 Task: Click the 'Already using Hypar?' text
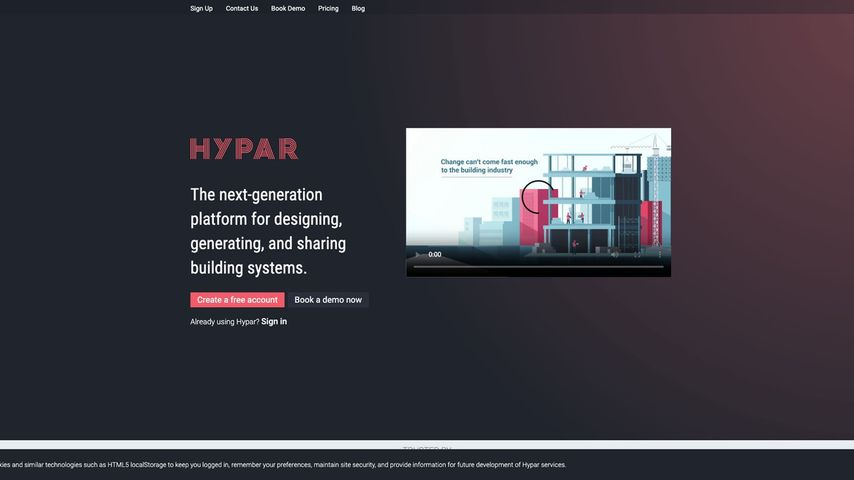click(x=224, y=322)
